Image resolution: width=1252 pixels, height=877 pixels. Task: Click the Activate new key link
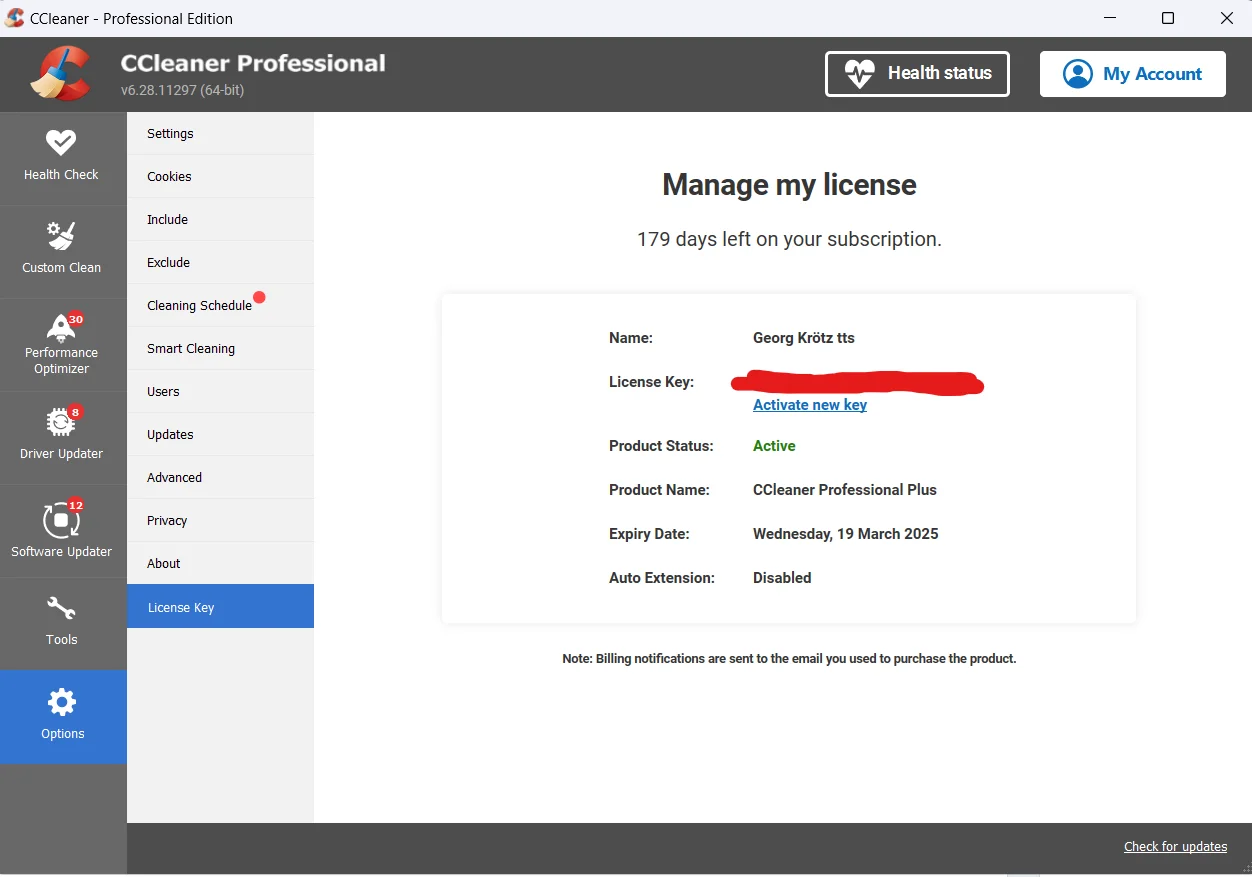click(810, 405)
